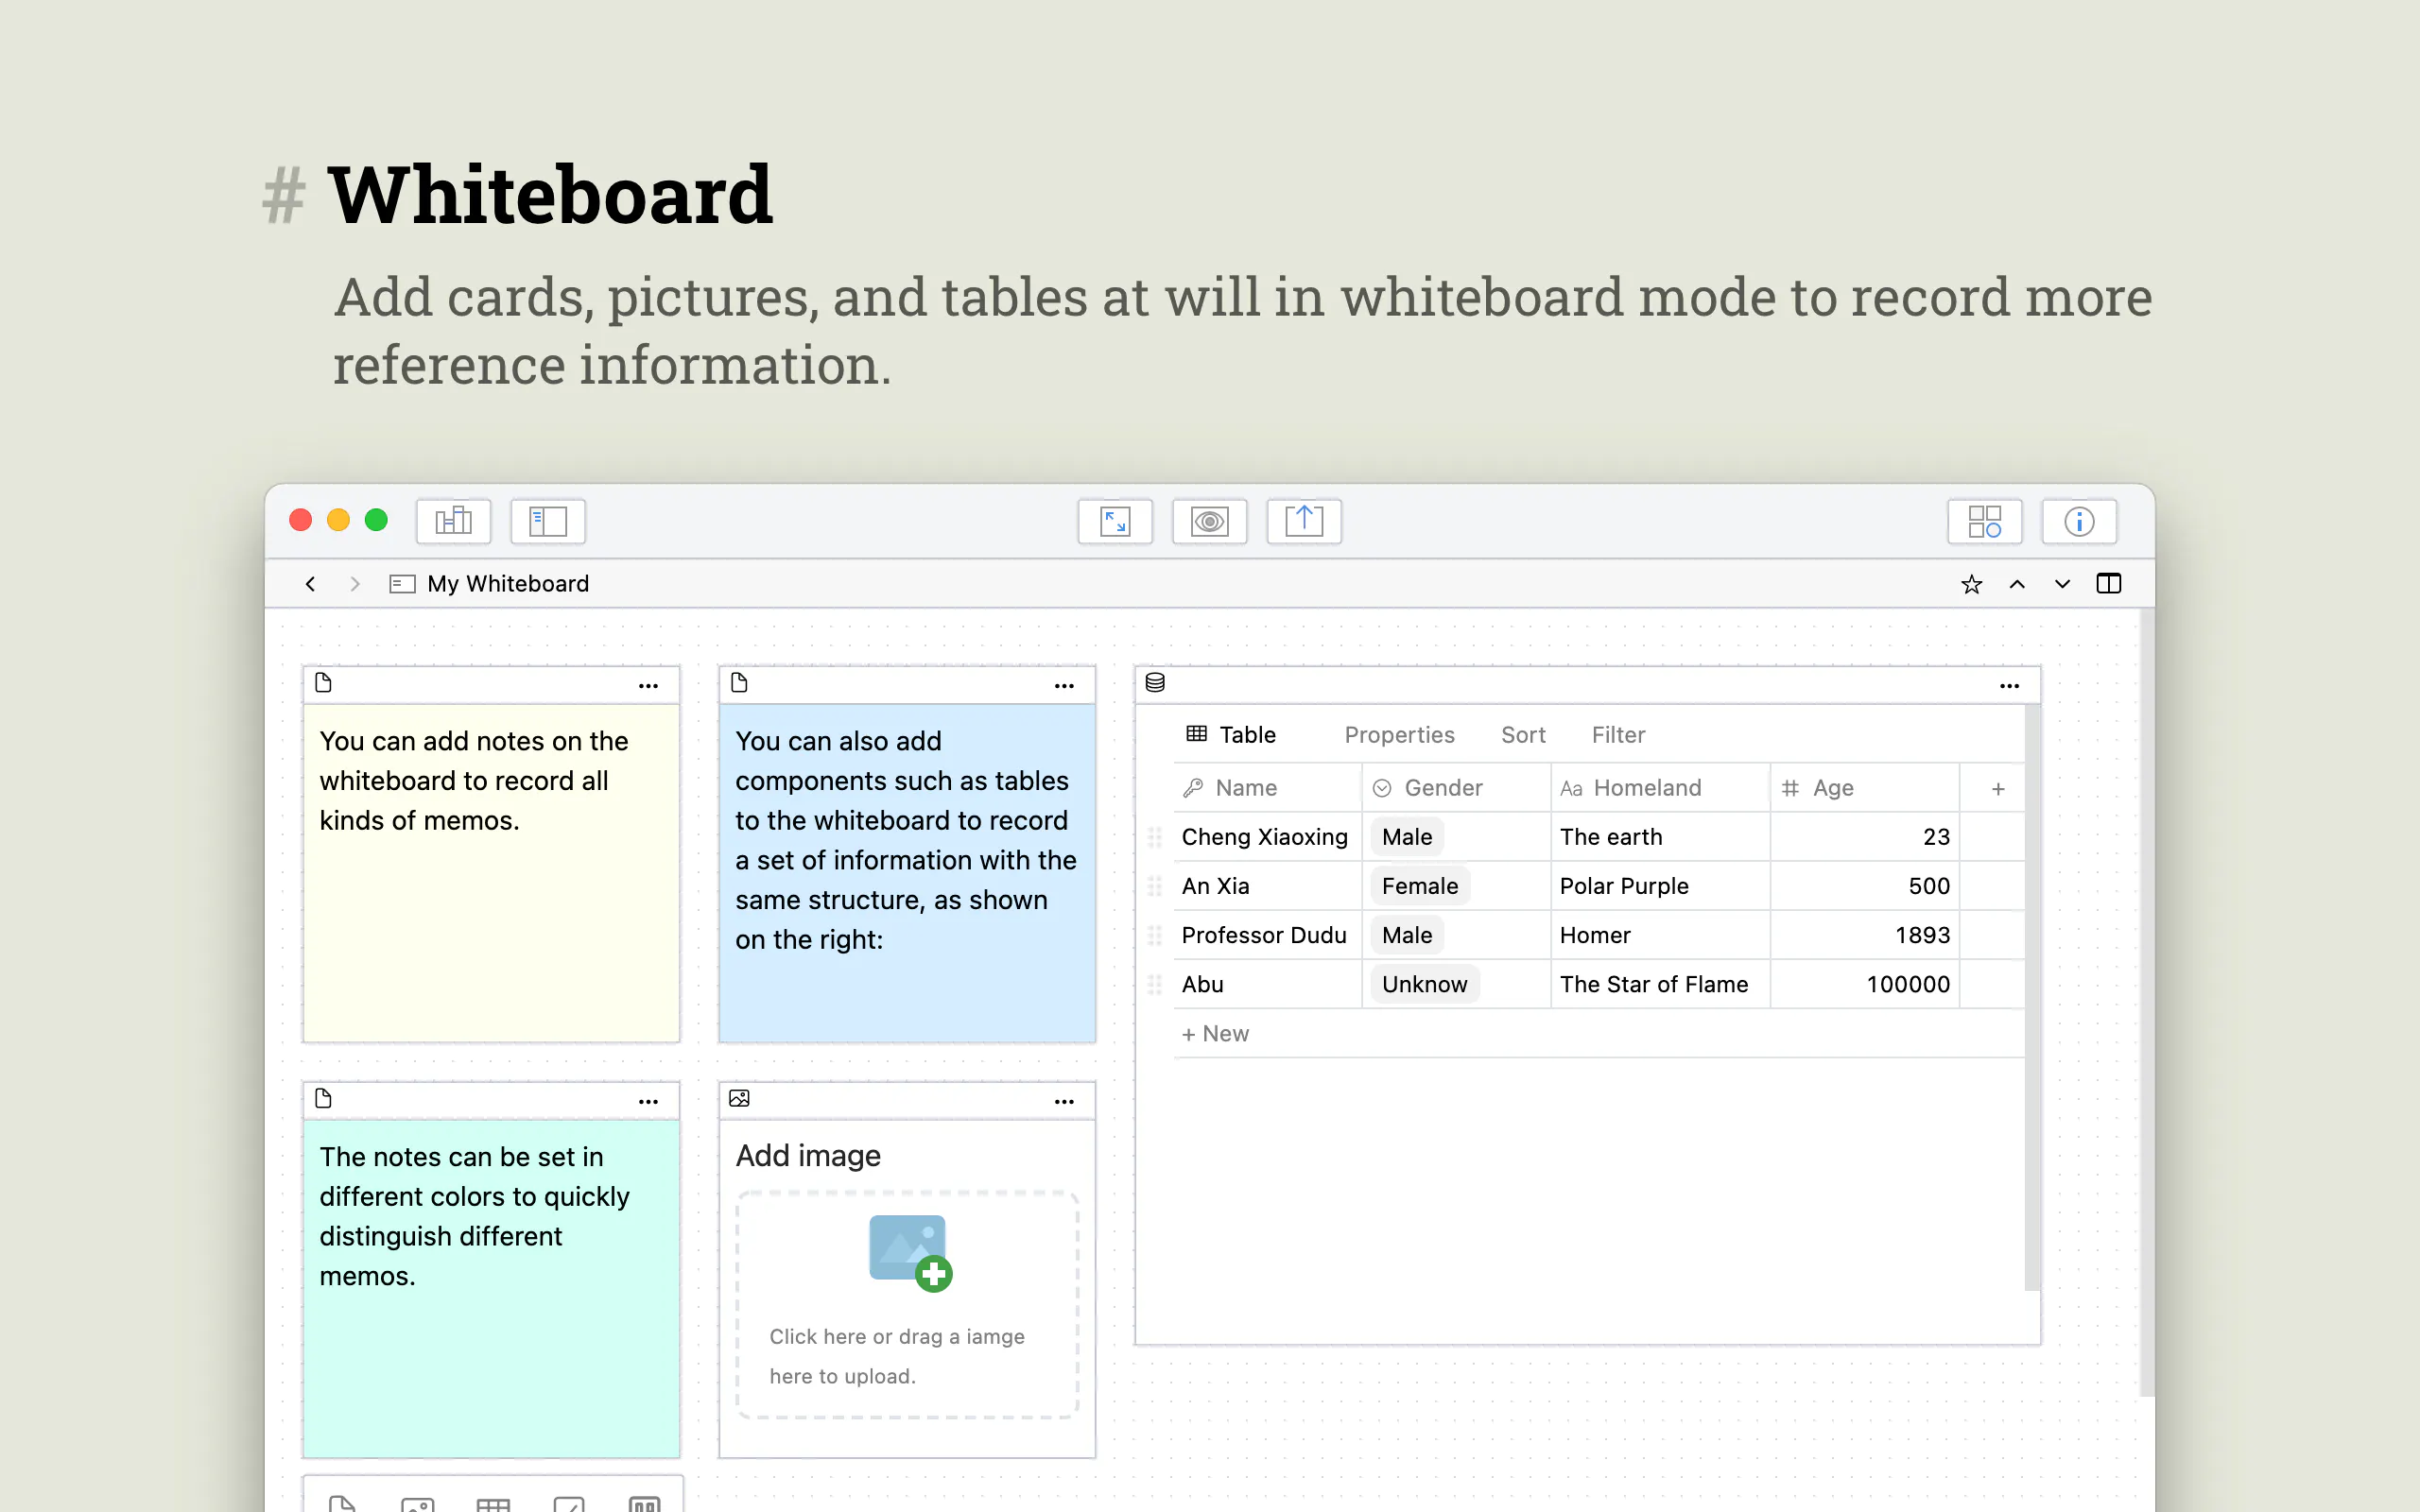Add a new column with plus icon
Screen dimensions: 2420x1512
(1997, 789)
